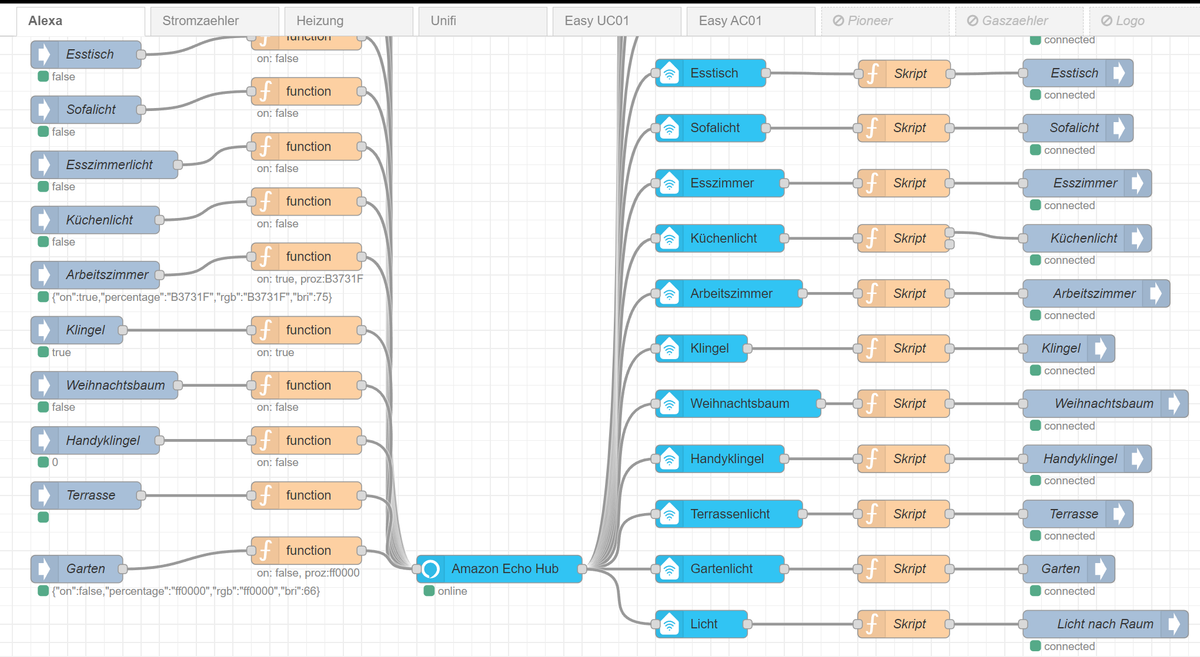Click input arrow icon of Sofalicht node
The width and height of the screenshot is (1200, 657).
click(x=44, y=110)
